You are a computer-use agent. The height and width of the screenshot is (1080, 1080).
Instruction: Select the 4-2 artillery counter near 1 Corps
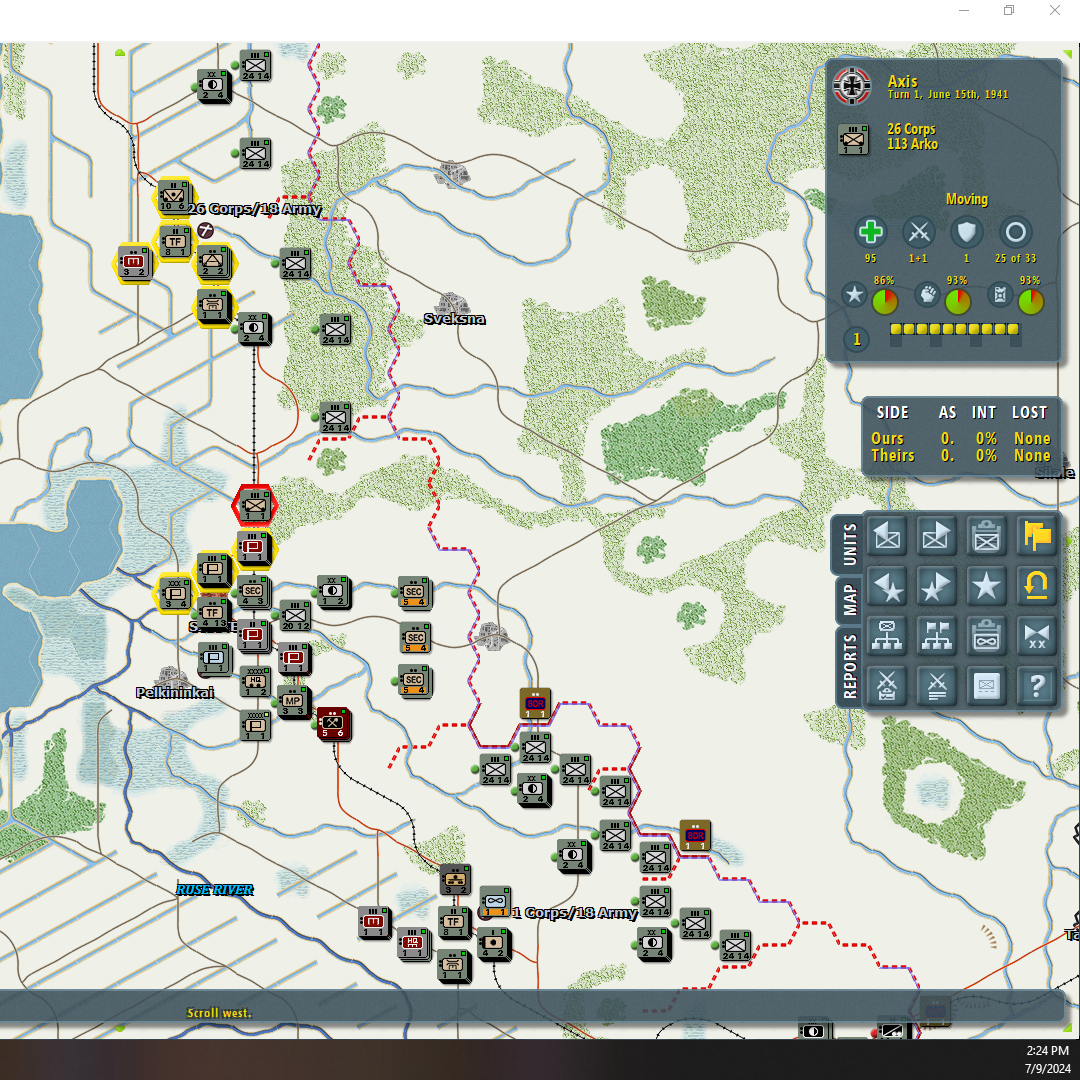[494, 944]
